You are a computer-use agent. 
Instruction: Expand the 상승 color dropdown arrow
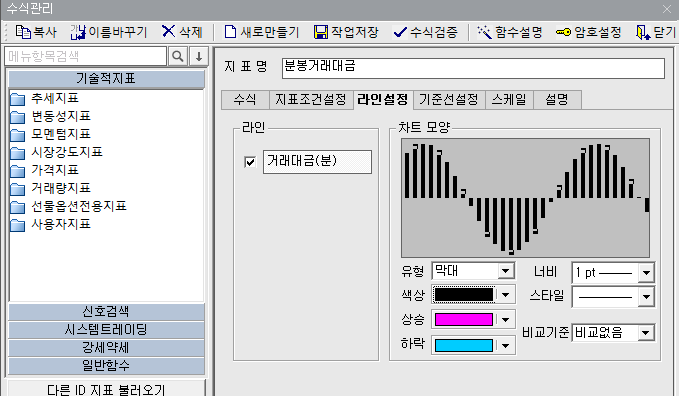pyautogui.click(x=505, y=320)
